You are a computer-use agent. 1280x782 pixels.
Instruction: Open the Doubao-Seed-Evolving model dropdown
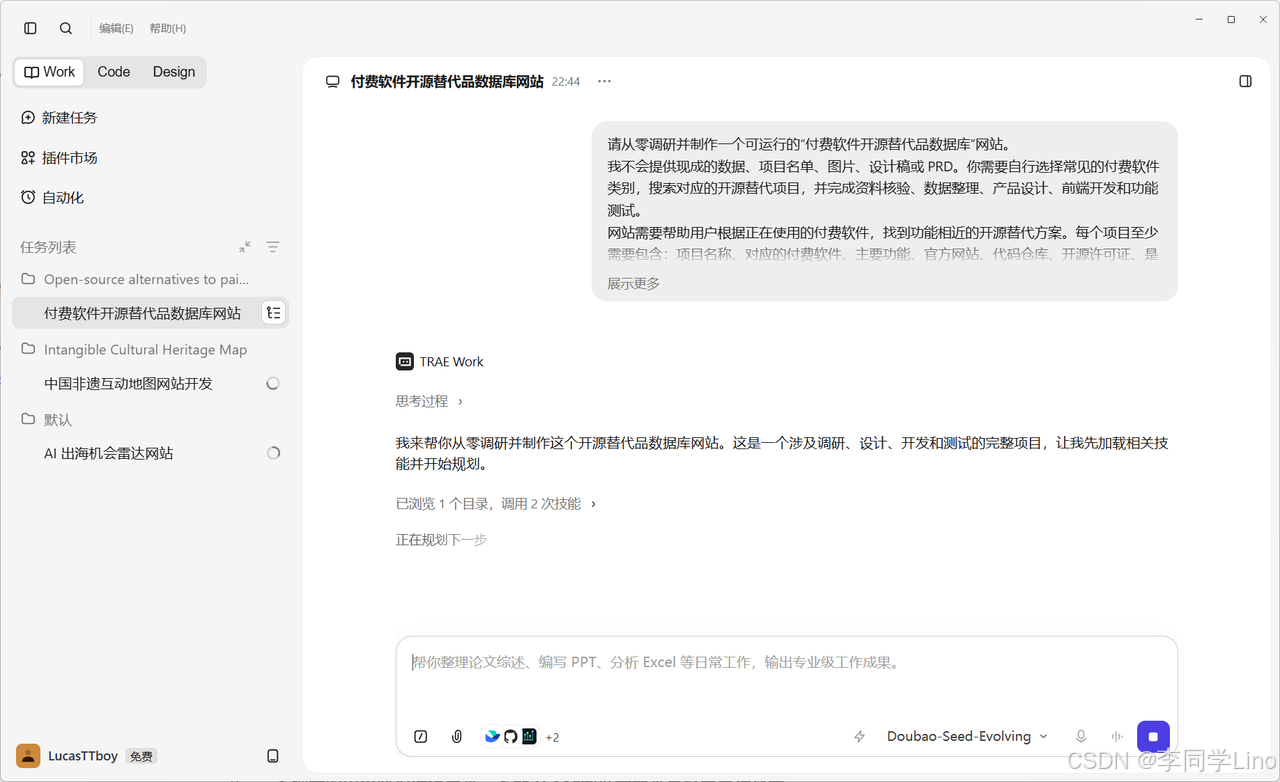(967, 737)
